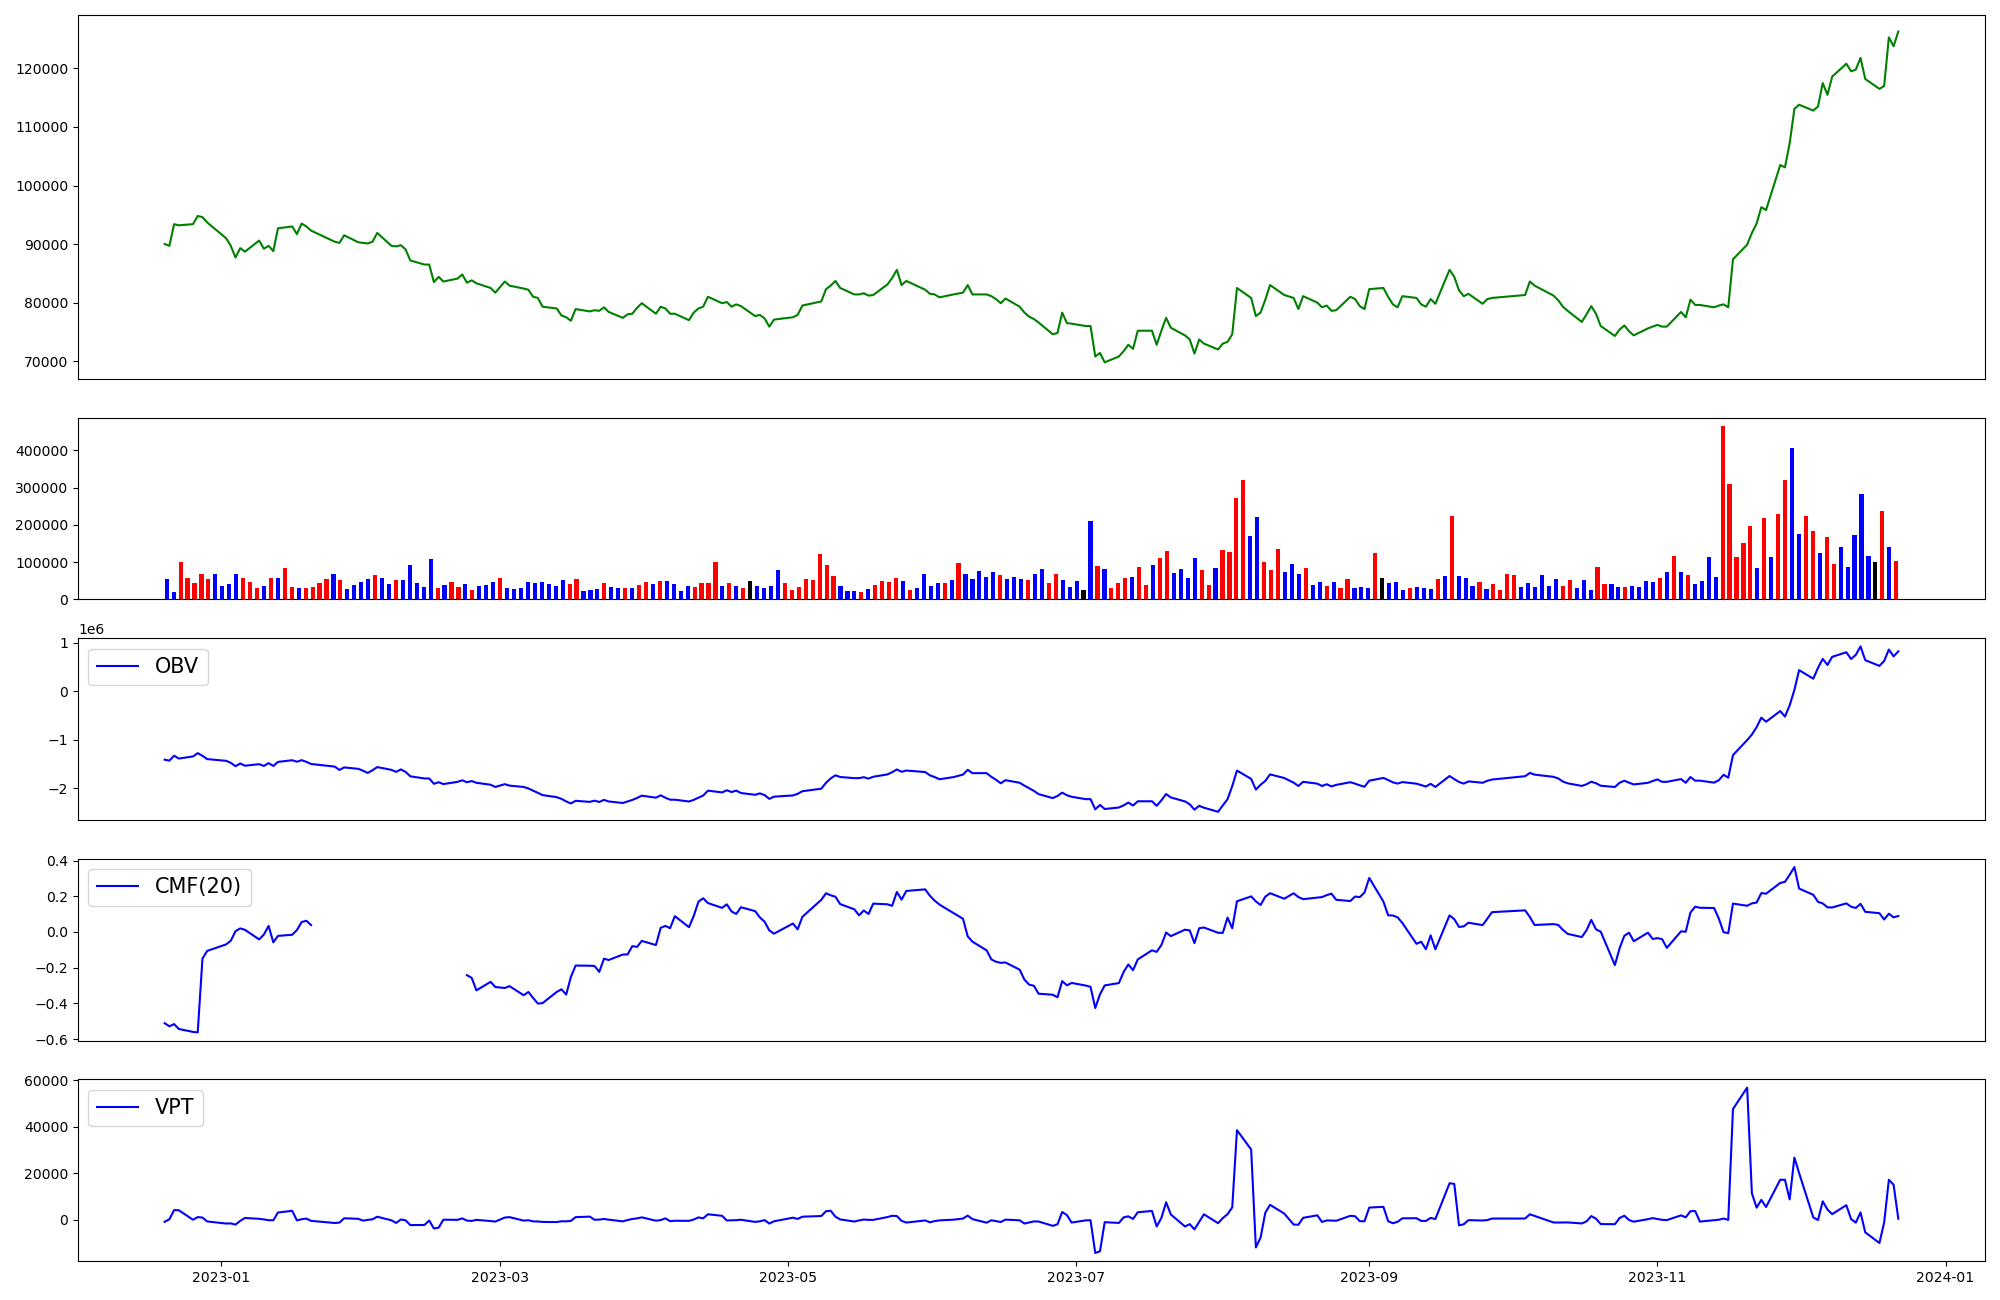The width and height of the screenshot is (2000, 1300).
Task: Click the highest VPT spike peak
Action: tap(1747, 1088)
